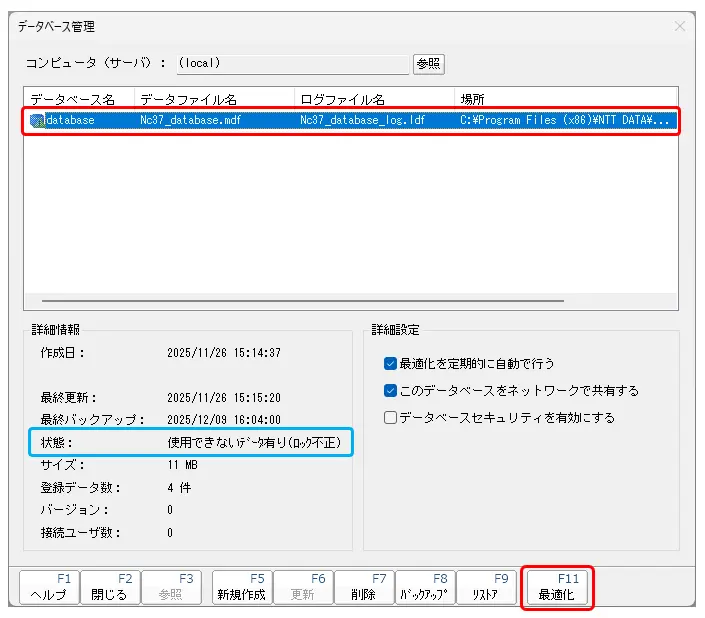This screenshot has width=705, height=618.
Task: Enable database security checkbox (データベースセキュリティを有効にする)
Action: 391,417
